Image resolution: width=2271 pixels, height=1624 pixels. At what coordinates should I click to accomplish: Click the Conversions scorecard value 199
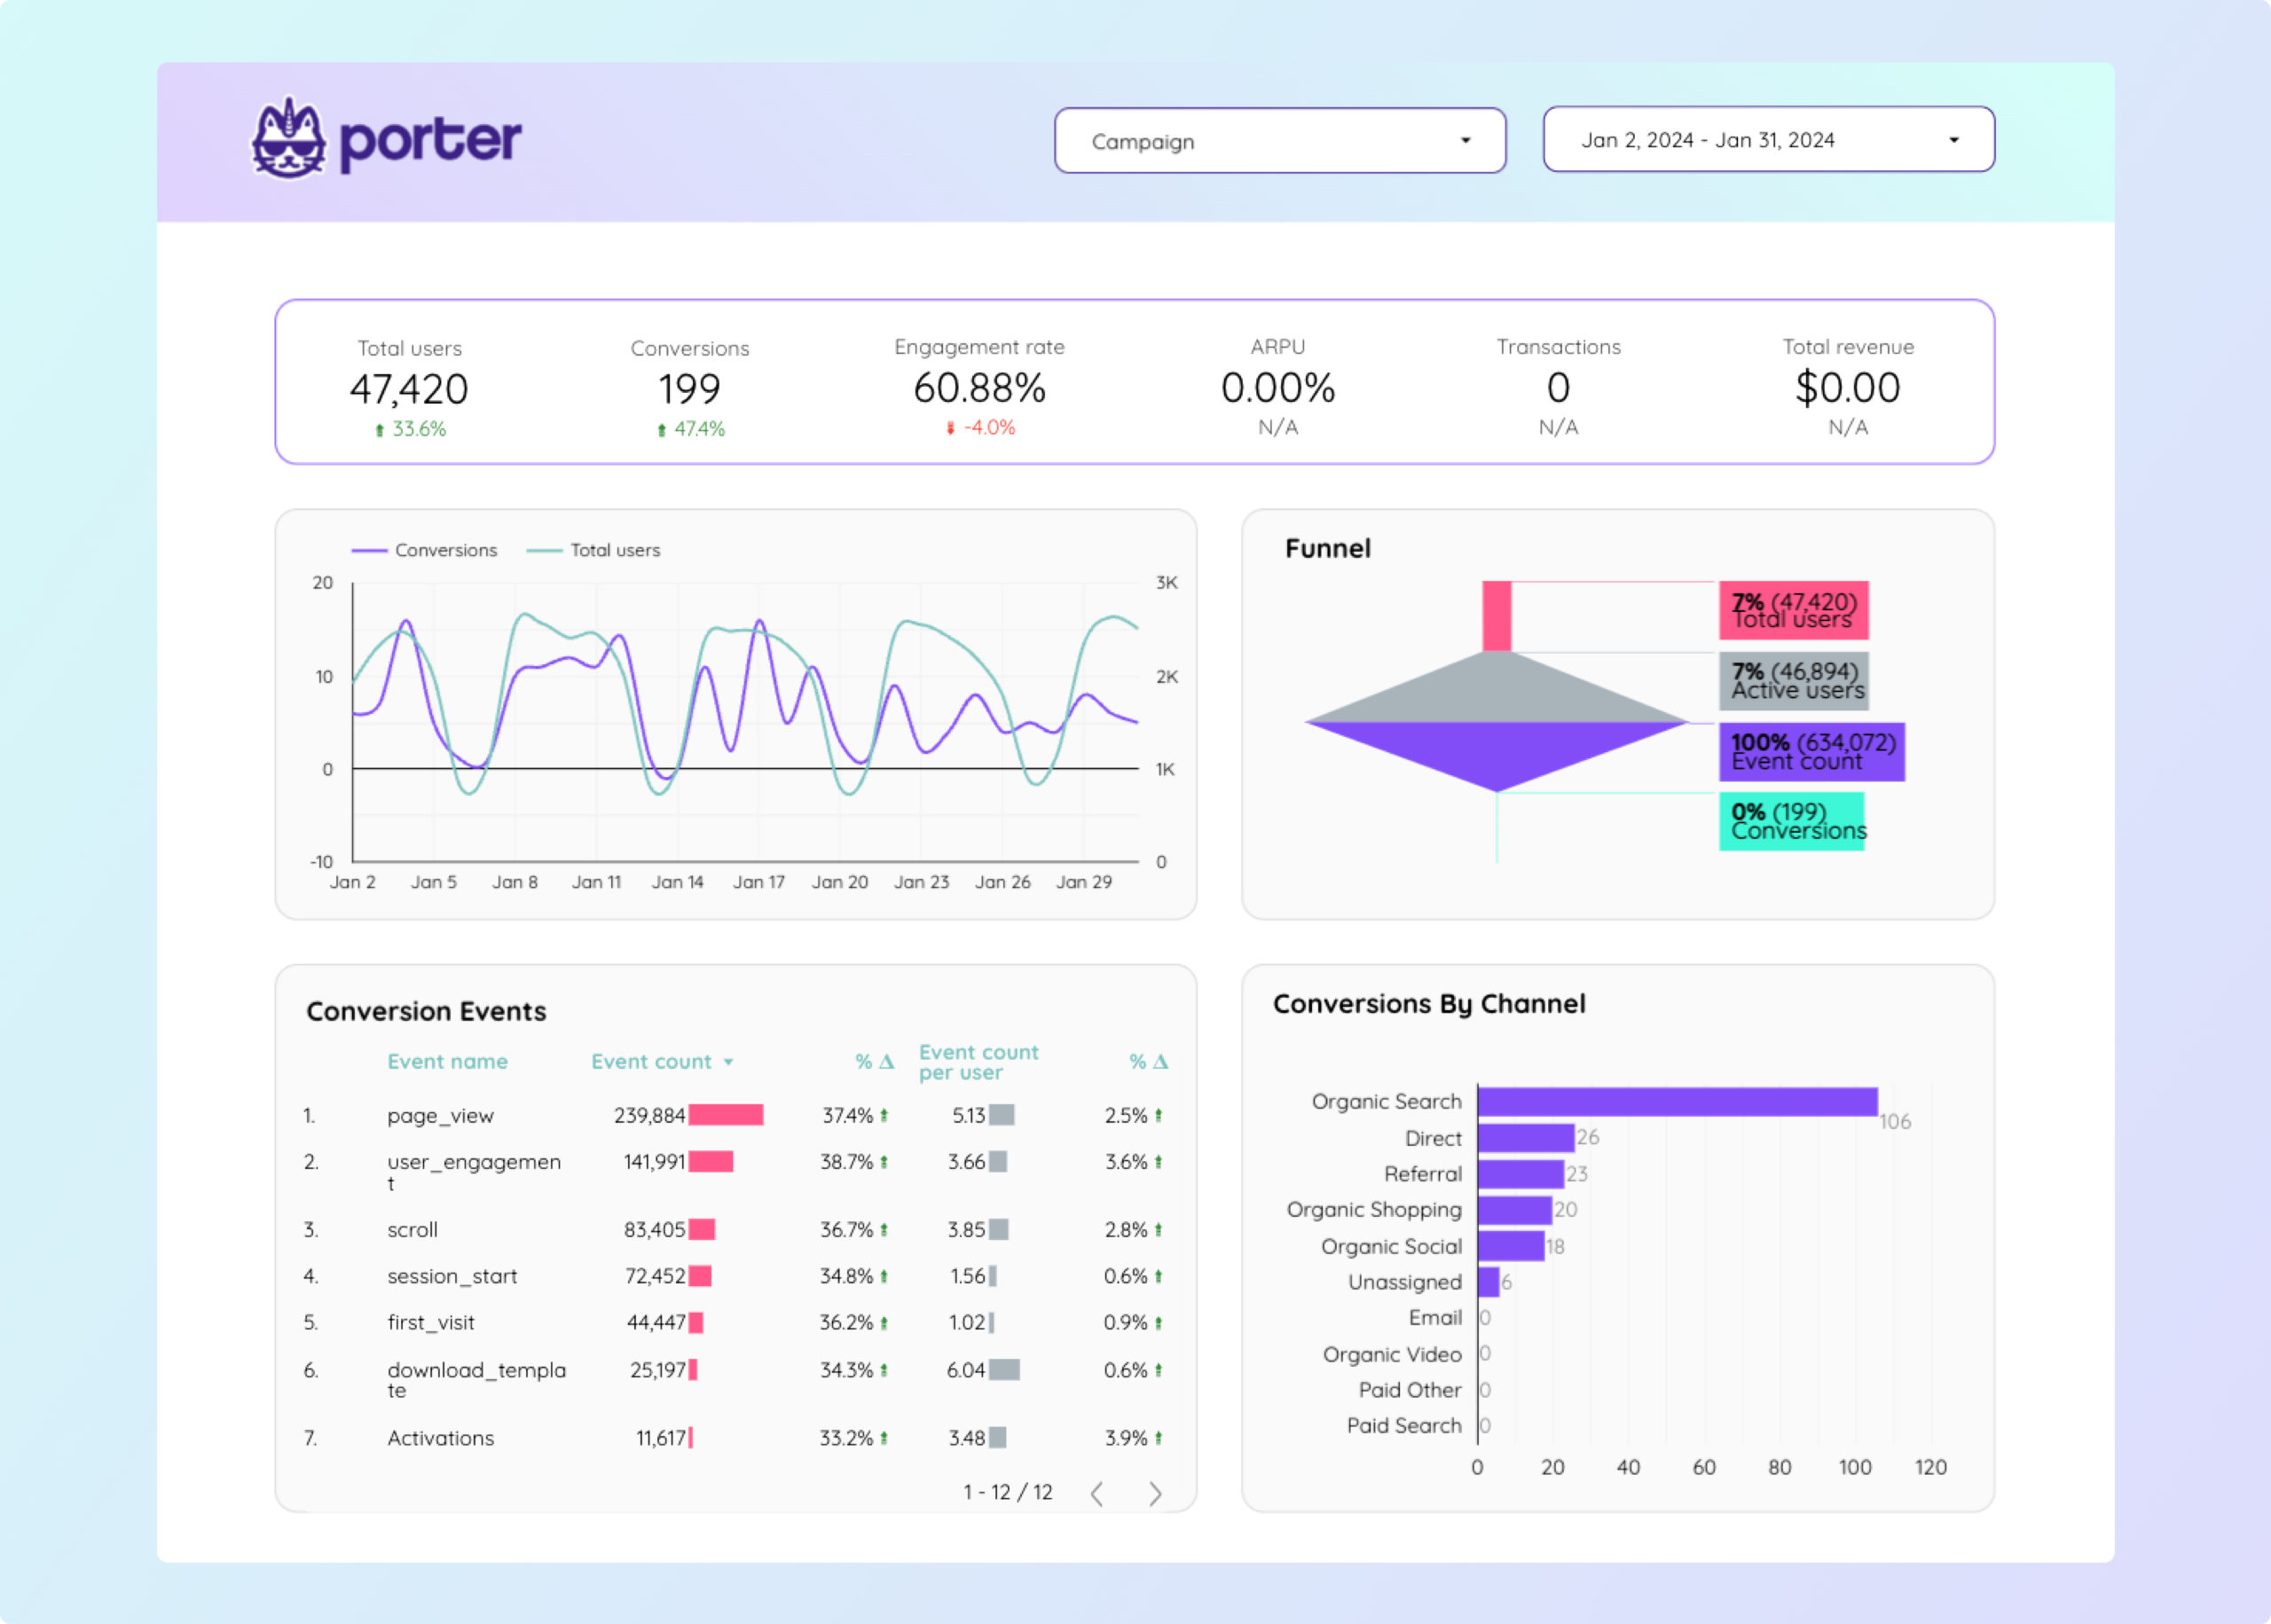pyautogui.click(x=689, y=389)
